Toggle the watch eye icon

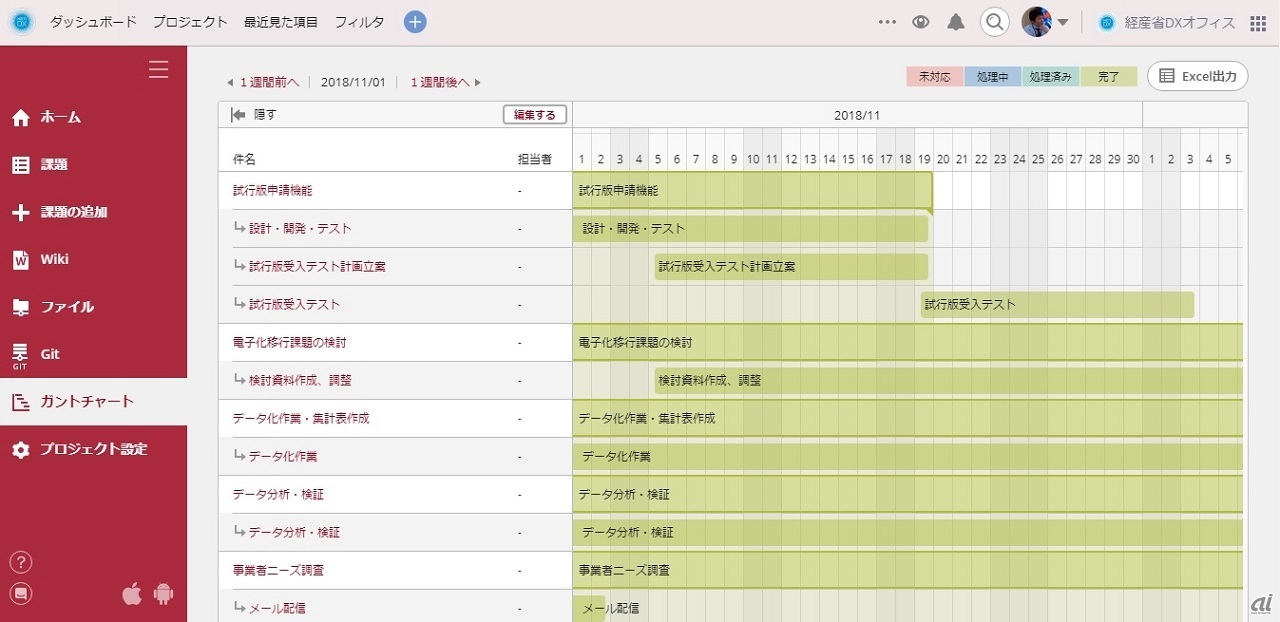click(921, 22)
